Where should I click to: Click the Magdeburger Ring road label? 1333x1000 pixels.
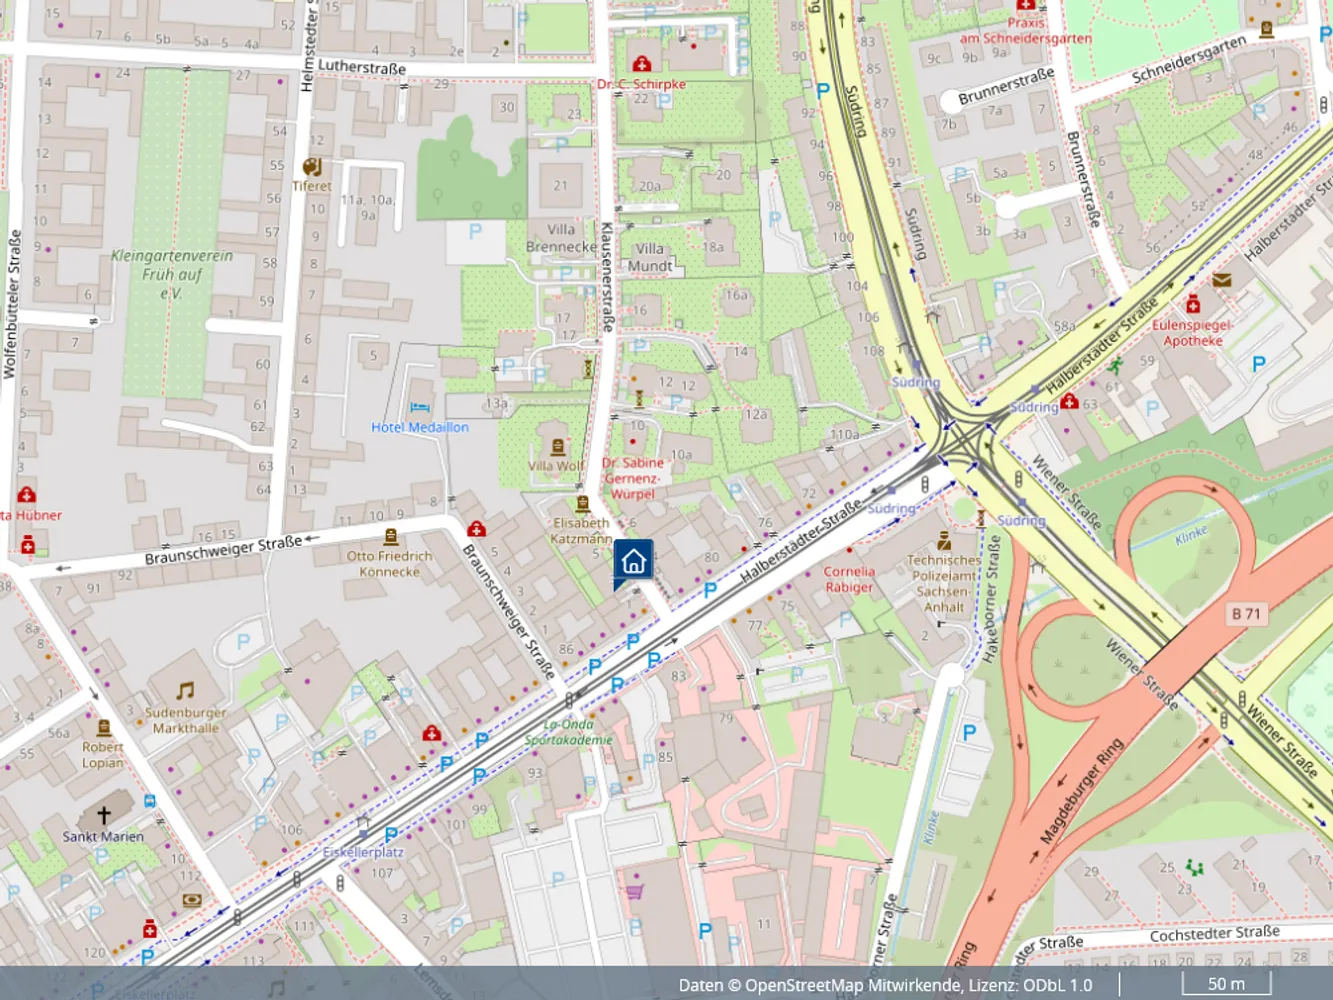tap(1081, 792)
